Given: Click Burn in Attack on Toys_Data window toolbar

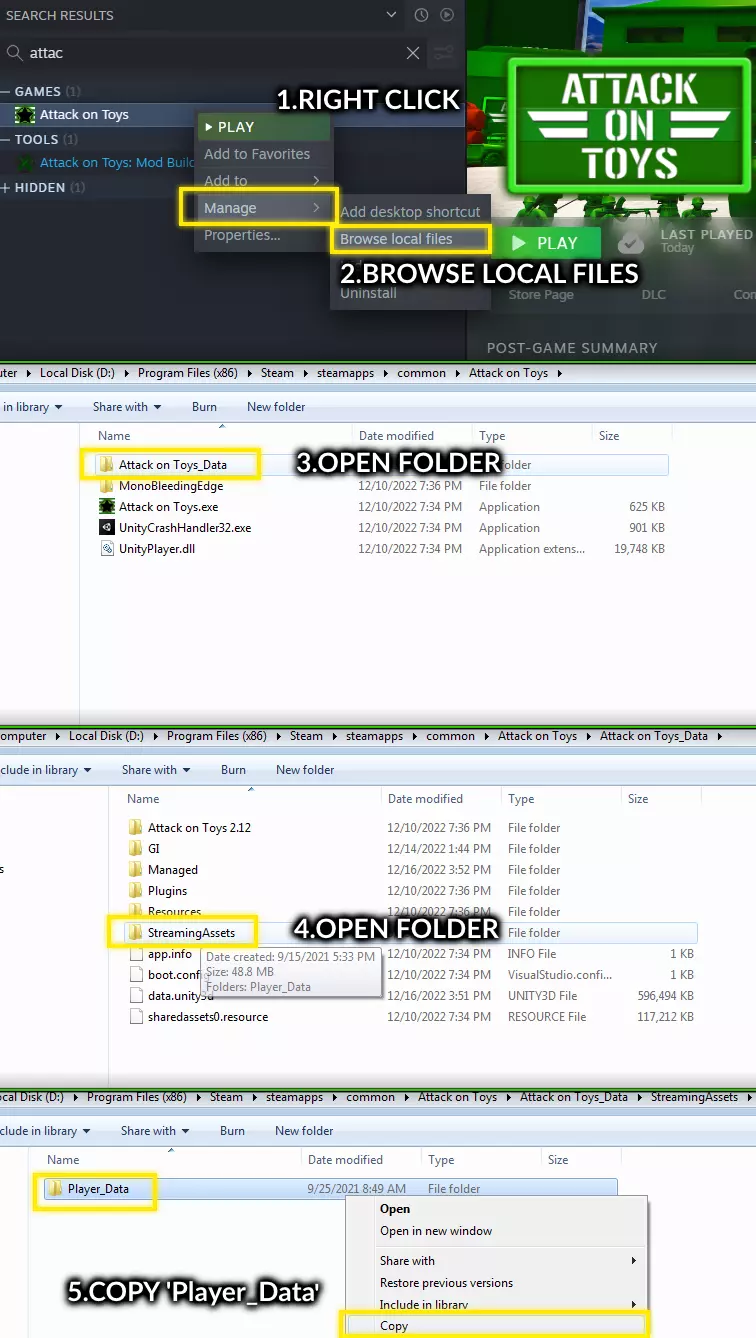Looking at the screenshot, I should tap(233, 770).
